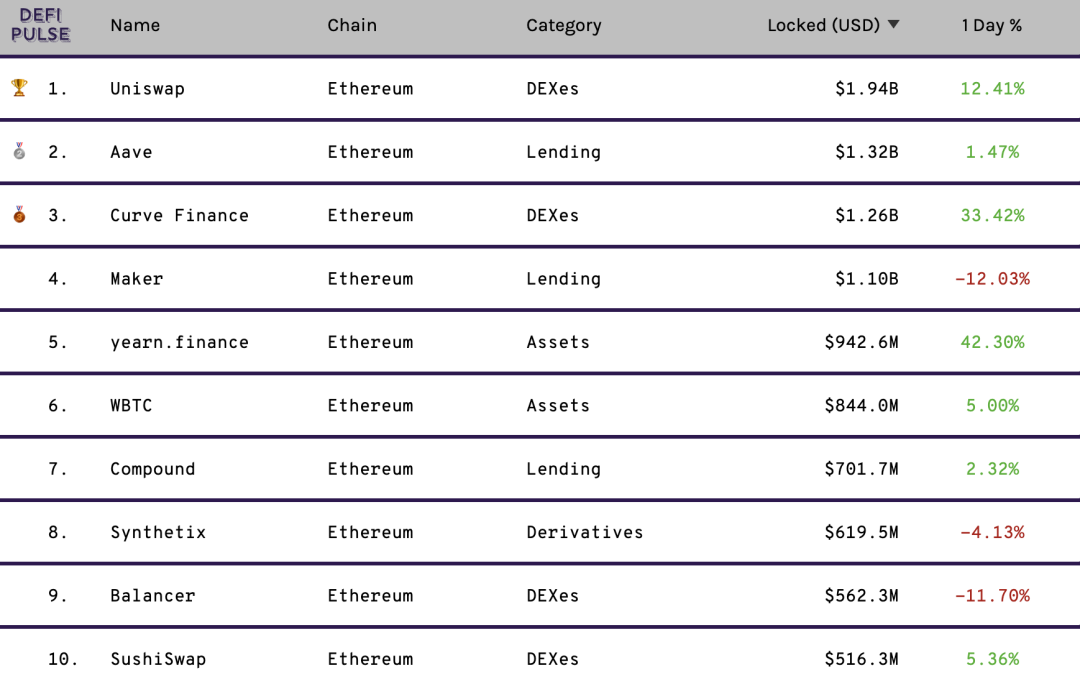Image resolution: width=1080 pixels, height=681 pixels.
Task: Select the yearn.finance row name
Action: (x=179, y=342)
